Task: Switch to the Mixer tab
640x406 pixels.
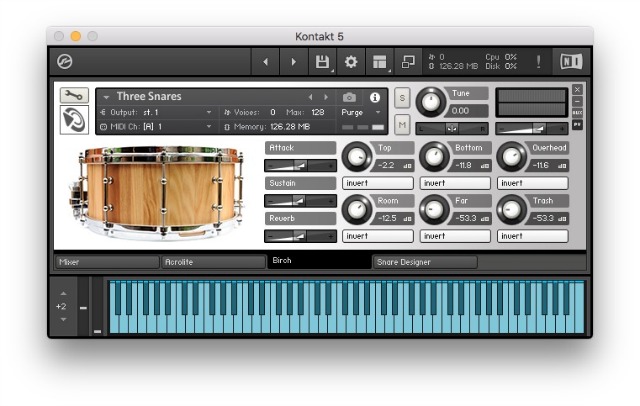Action: pos(107,262)
